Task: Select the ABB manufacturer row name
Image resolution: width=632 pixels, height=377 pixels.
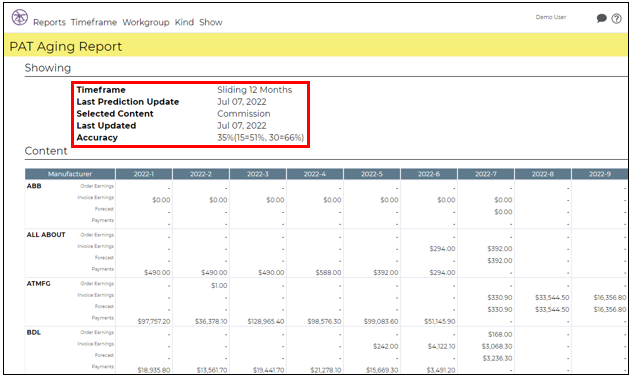Action: tap(34, 186)
